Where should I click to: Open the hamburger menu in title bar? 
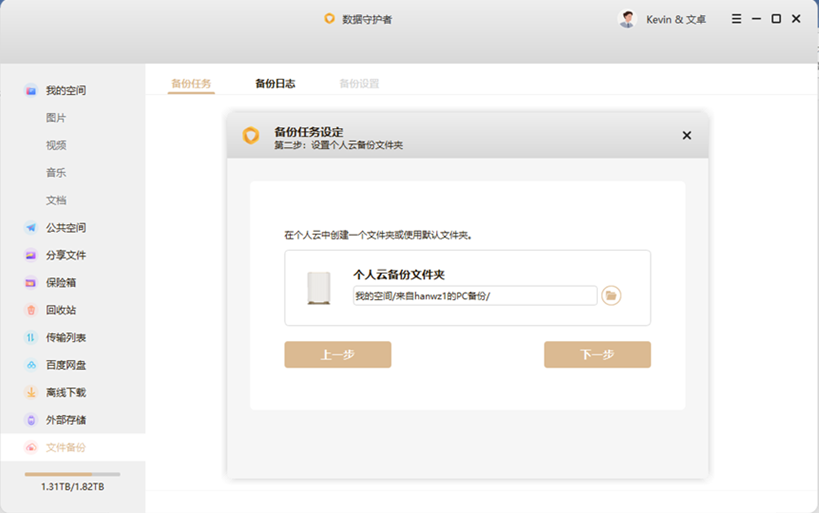[x=737, y=19]
